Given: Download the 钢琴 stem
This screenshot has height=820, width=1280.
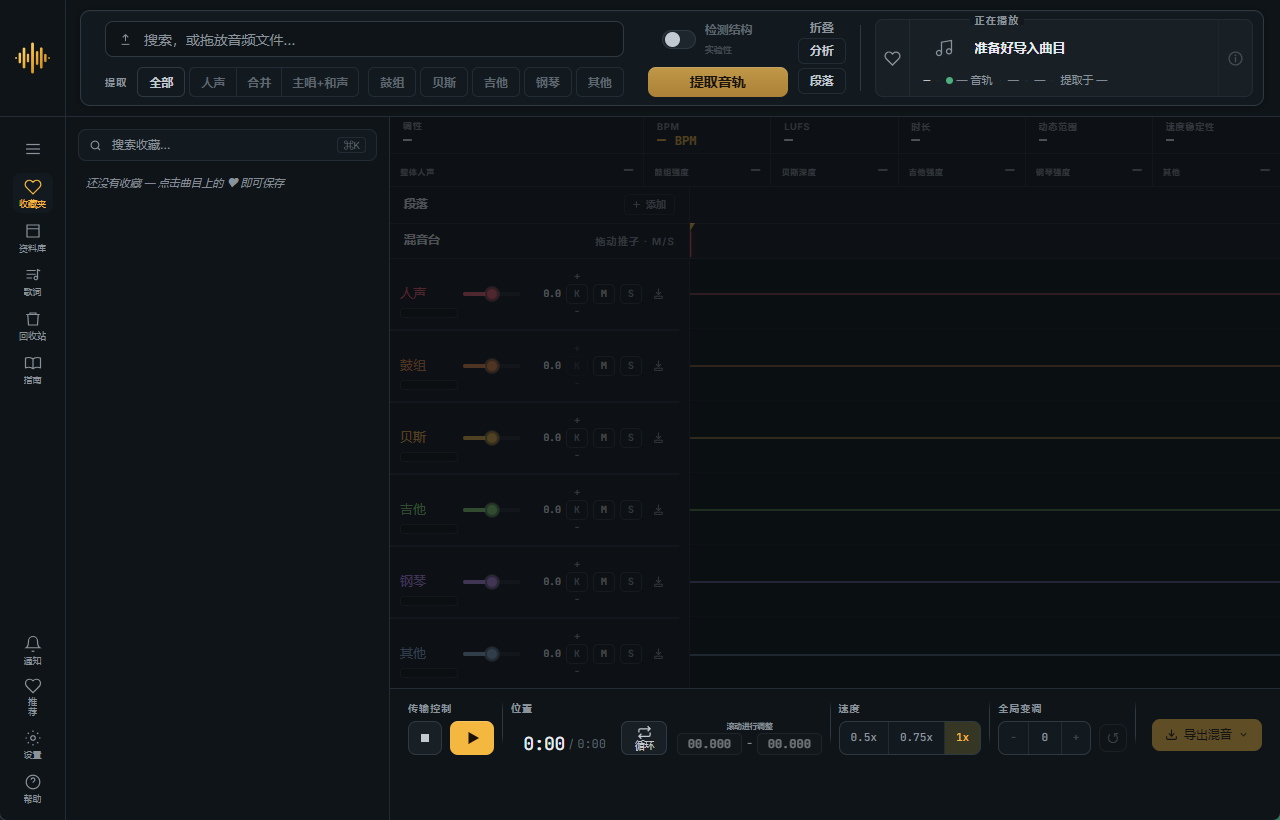Looking at the screenshot, I should click(658, 582).
